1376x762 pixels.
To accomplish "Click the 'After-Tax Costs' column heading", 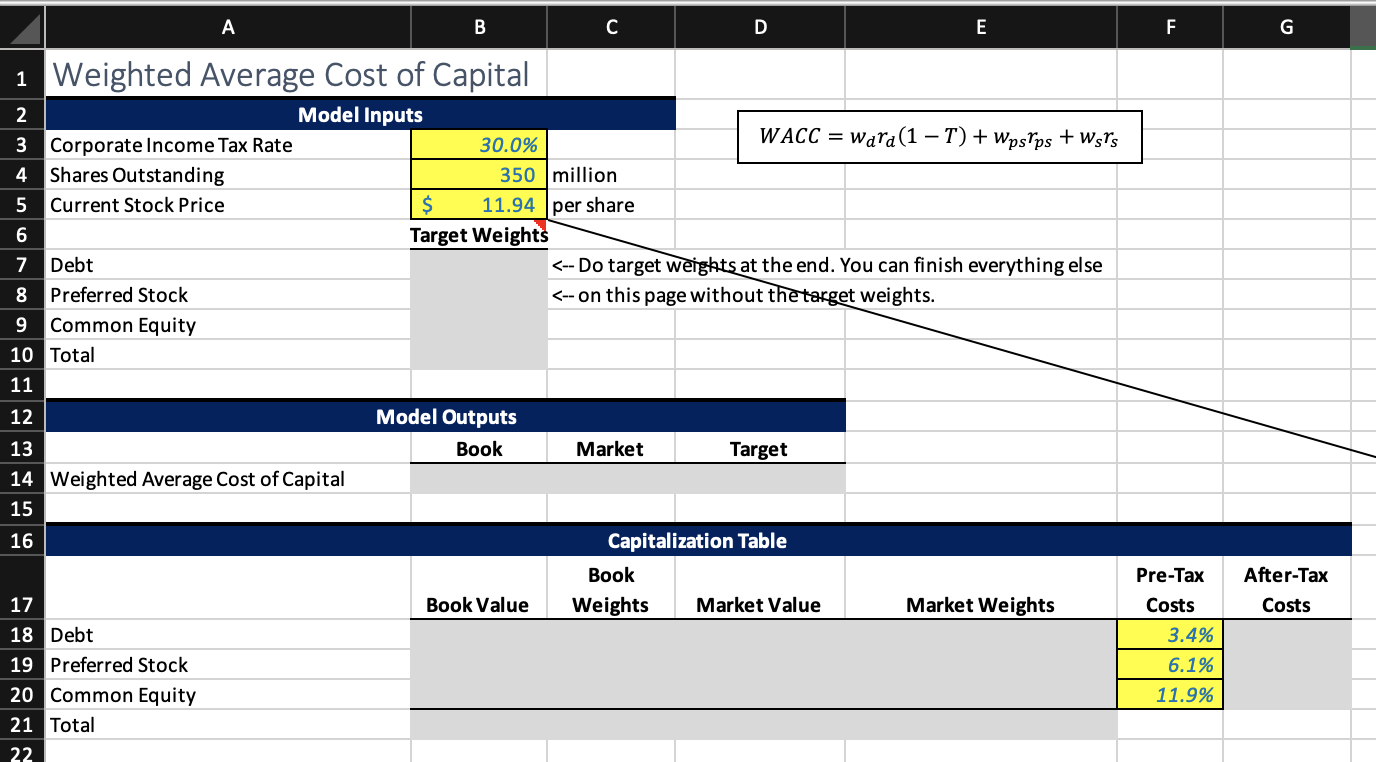I will 1286,590.
